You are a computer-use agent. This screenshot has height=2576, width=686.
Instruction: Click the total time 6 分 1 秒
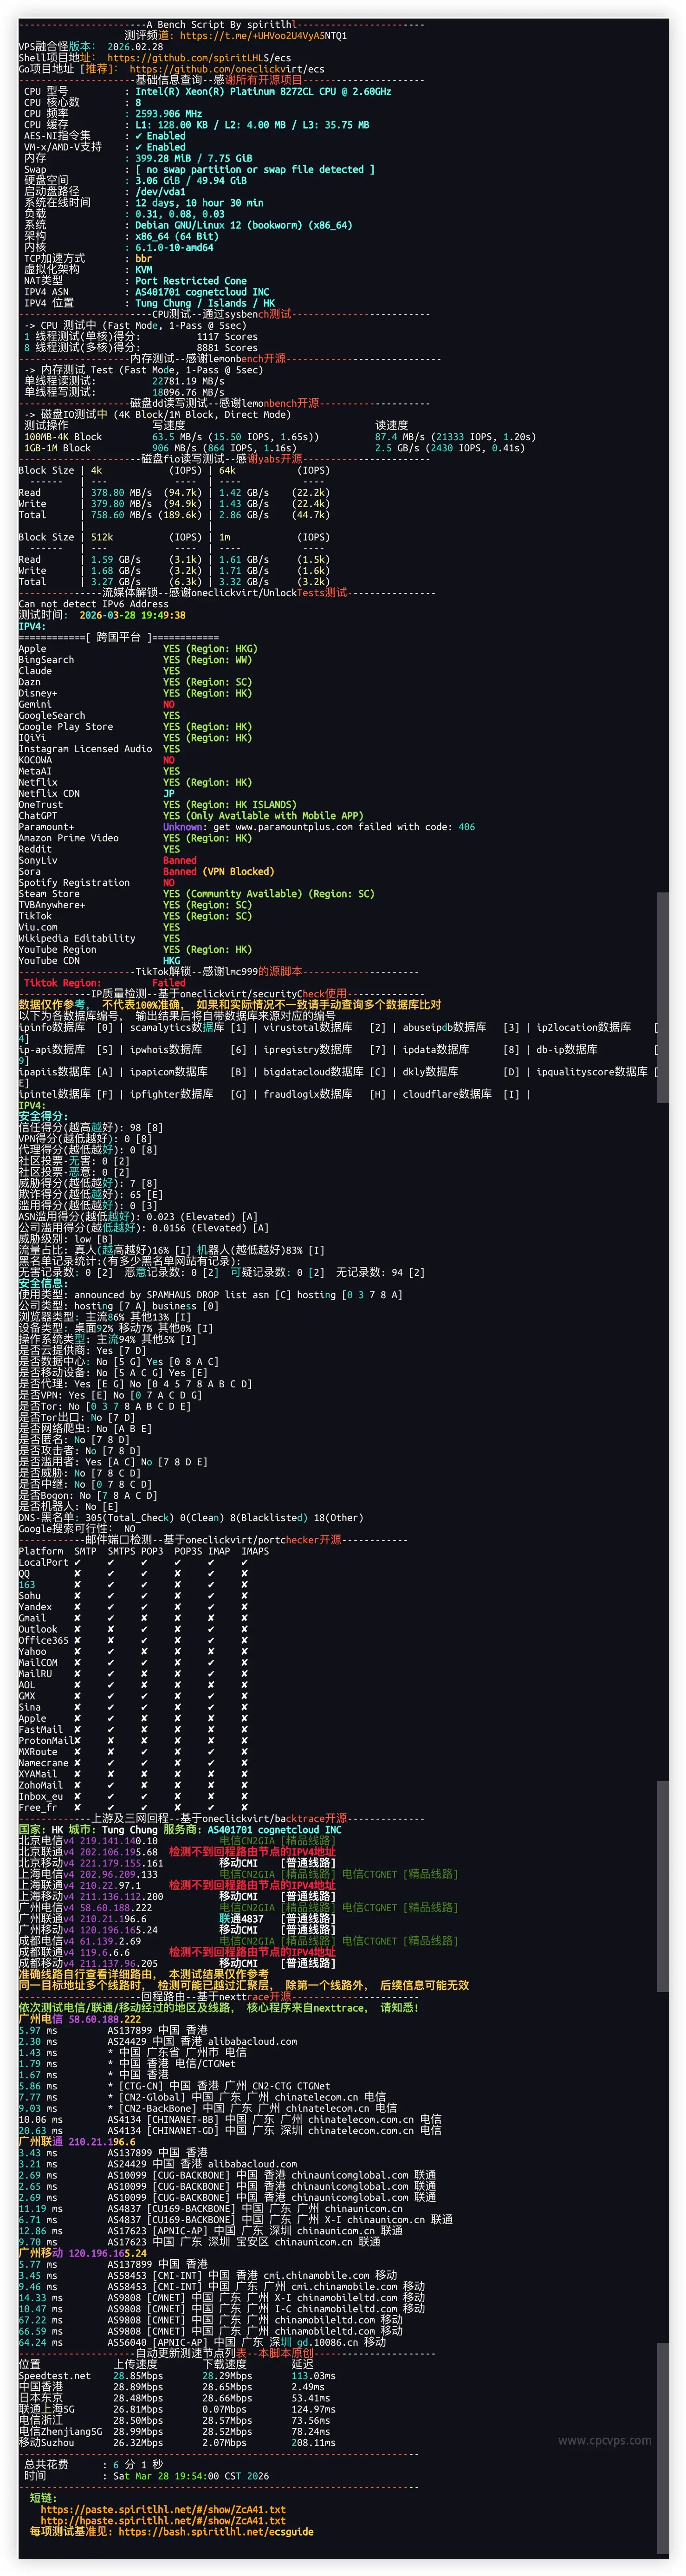[x=138, y=2464]
